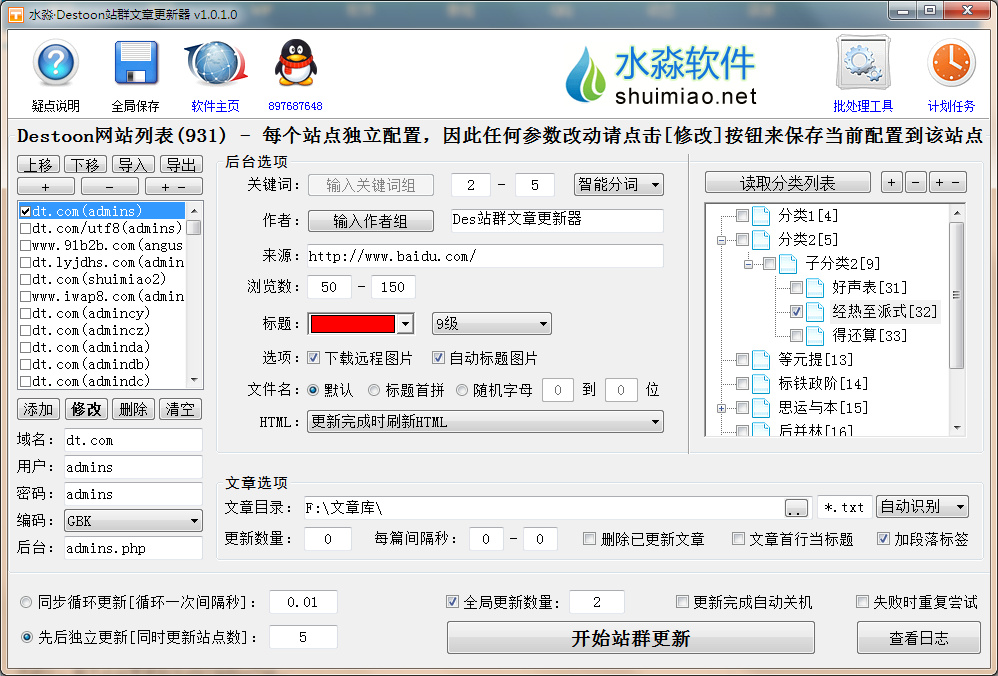Click the document icon of 分类2[5]
The image size is (998, 676).
coord(761,240)
